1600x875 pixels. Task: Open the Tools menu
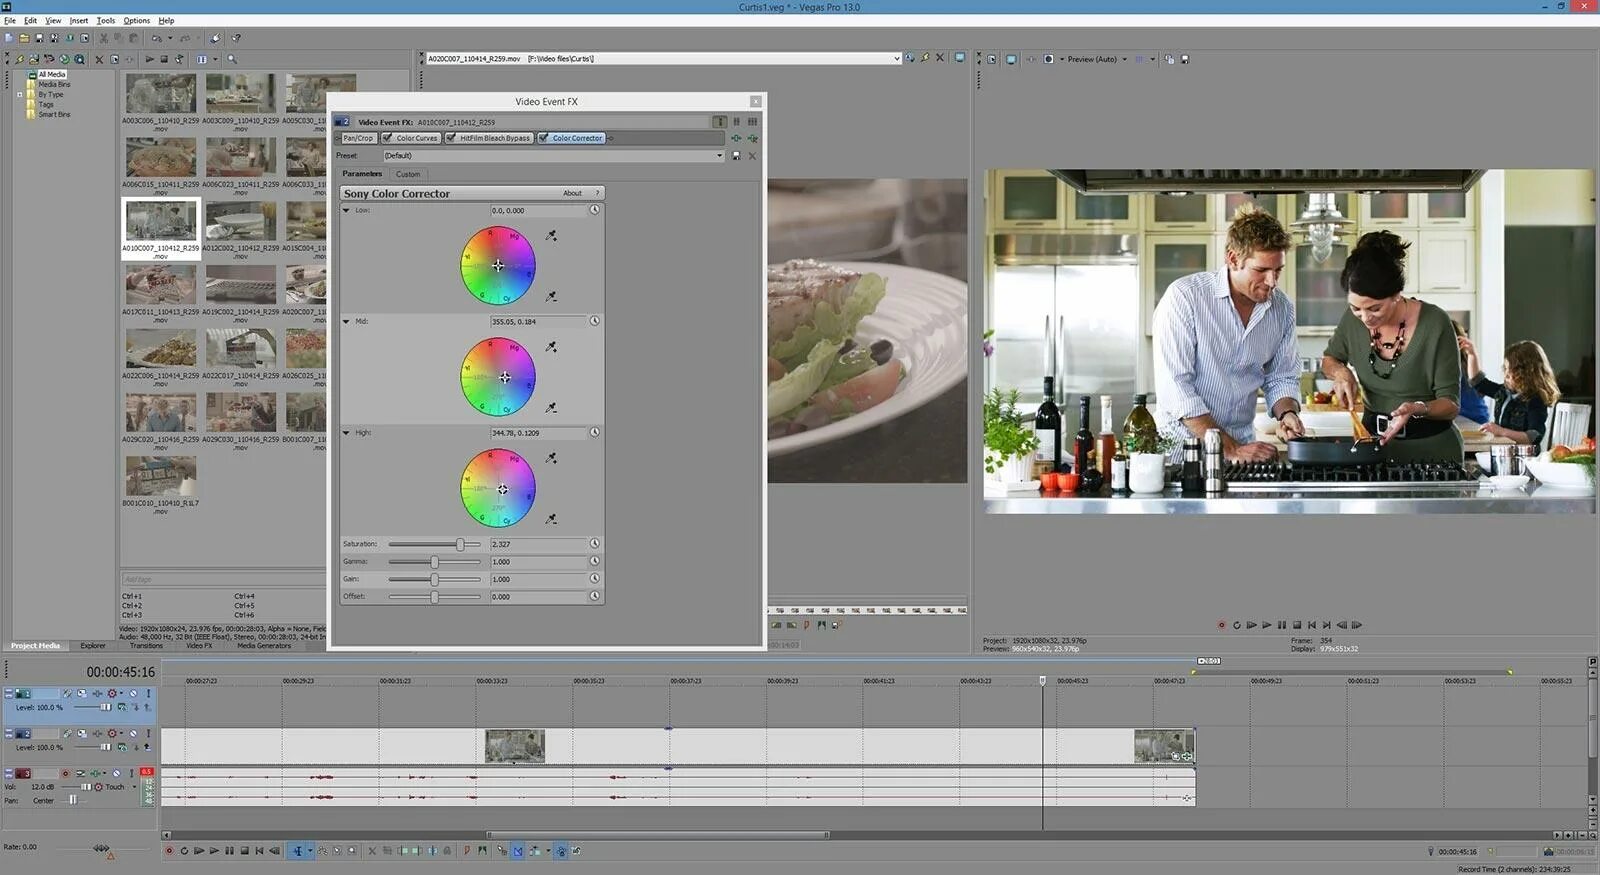point(106,20)
